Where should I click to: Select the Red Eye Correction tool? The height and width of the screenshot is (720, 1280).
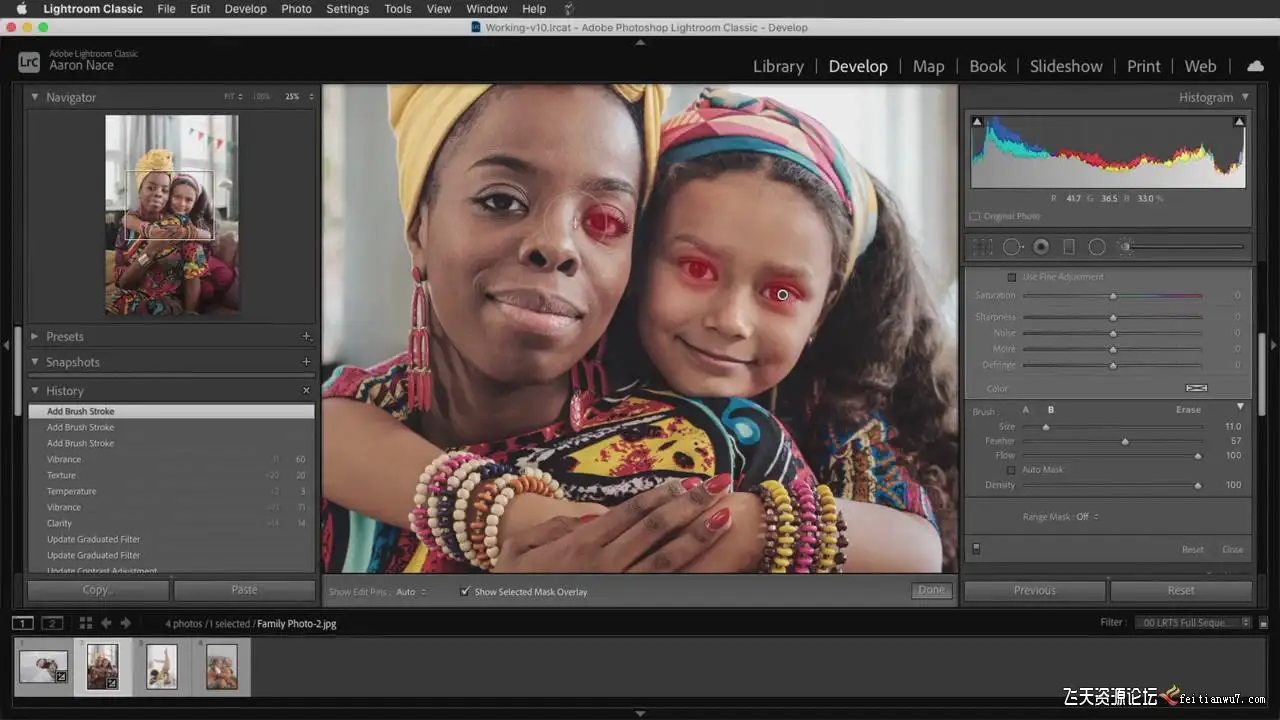point(1041,246)
